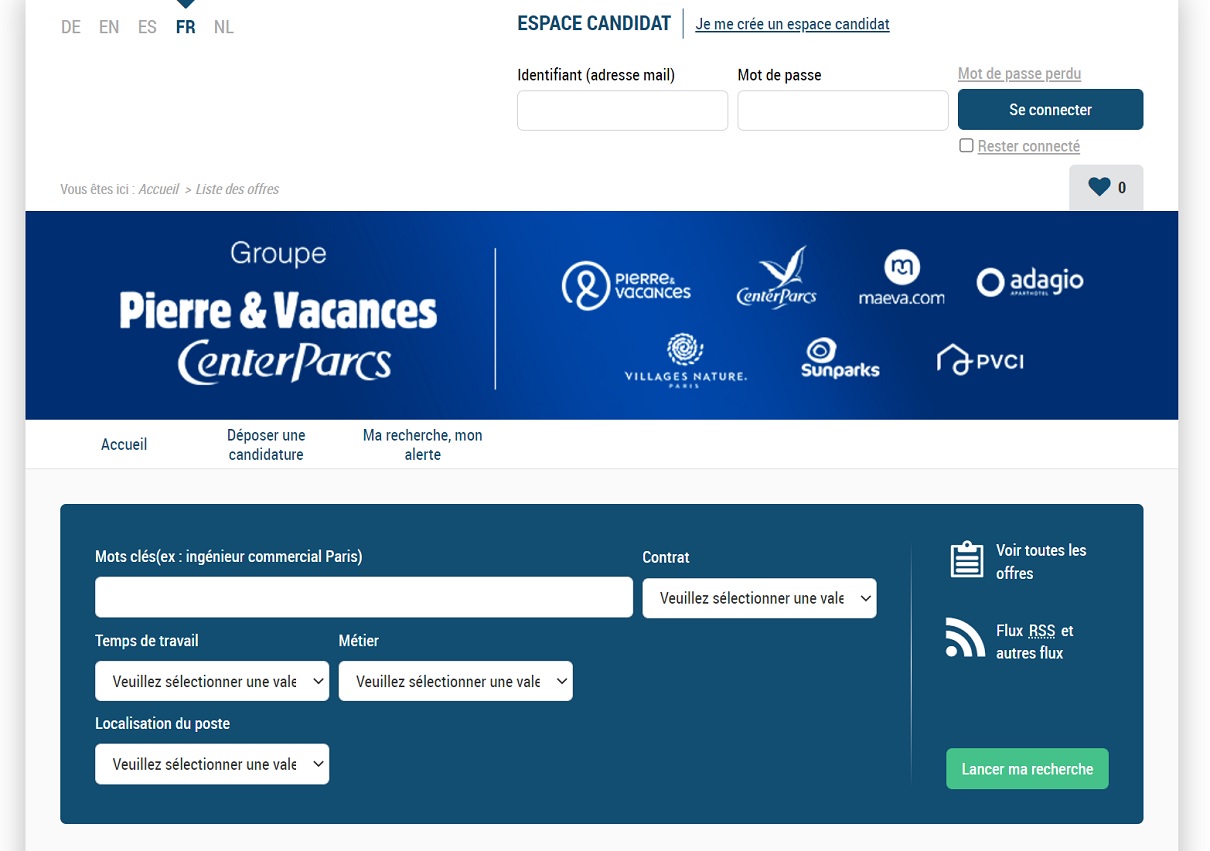
Task: Click the 'Lancer ma recherche' button
Action: 1027,769
